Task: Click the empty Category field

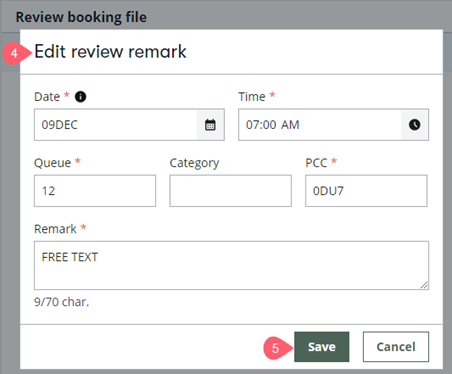Action: [x=231, y=191]
